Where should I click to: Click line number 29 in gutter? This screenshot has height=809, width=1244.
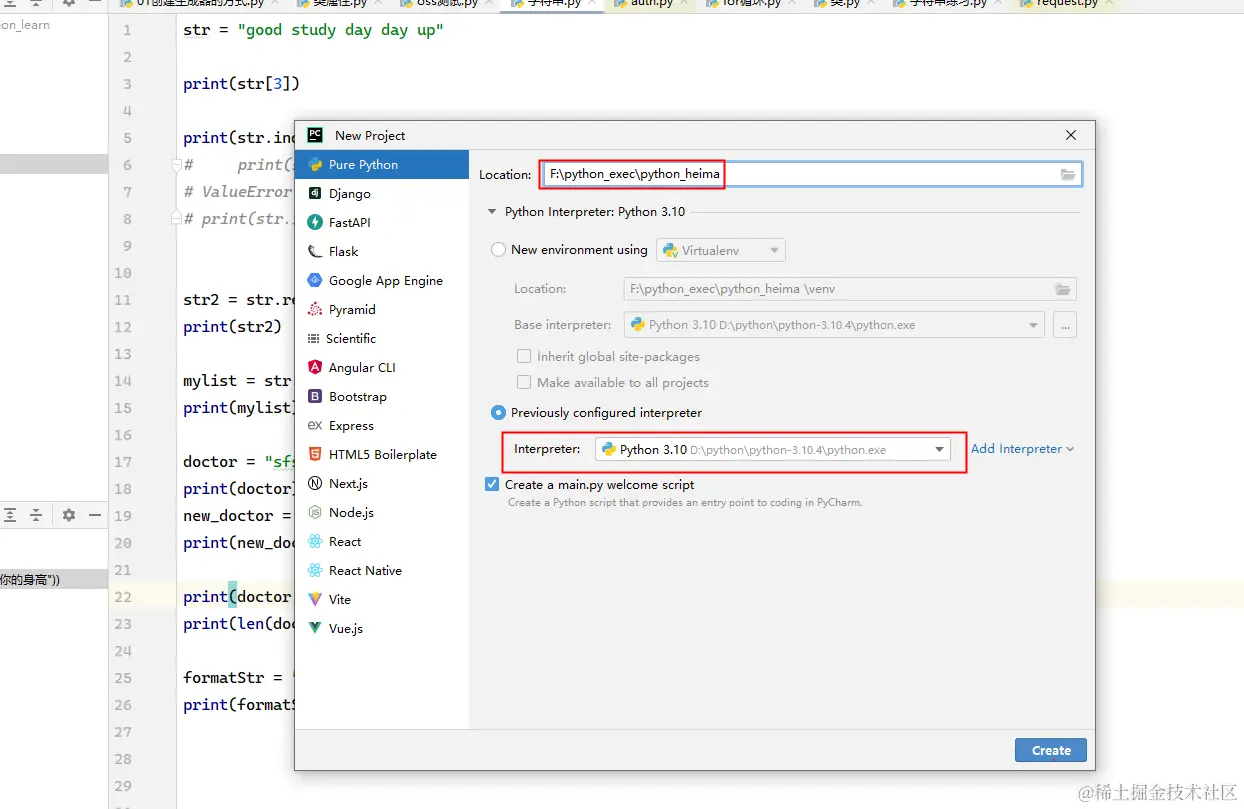click(123, 786)
